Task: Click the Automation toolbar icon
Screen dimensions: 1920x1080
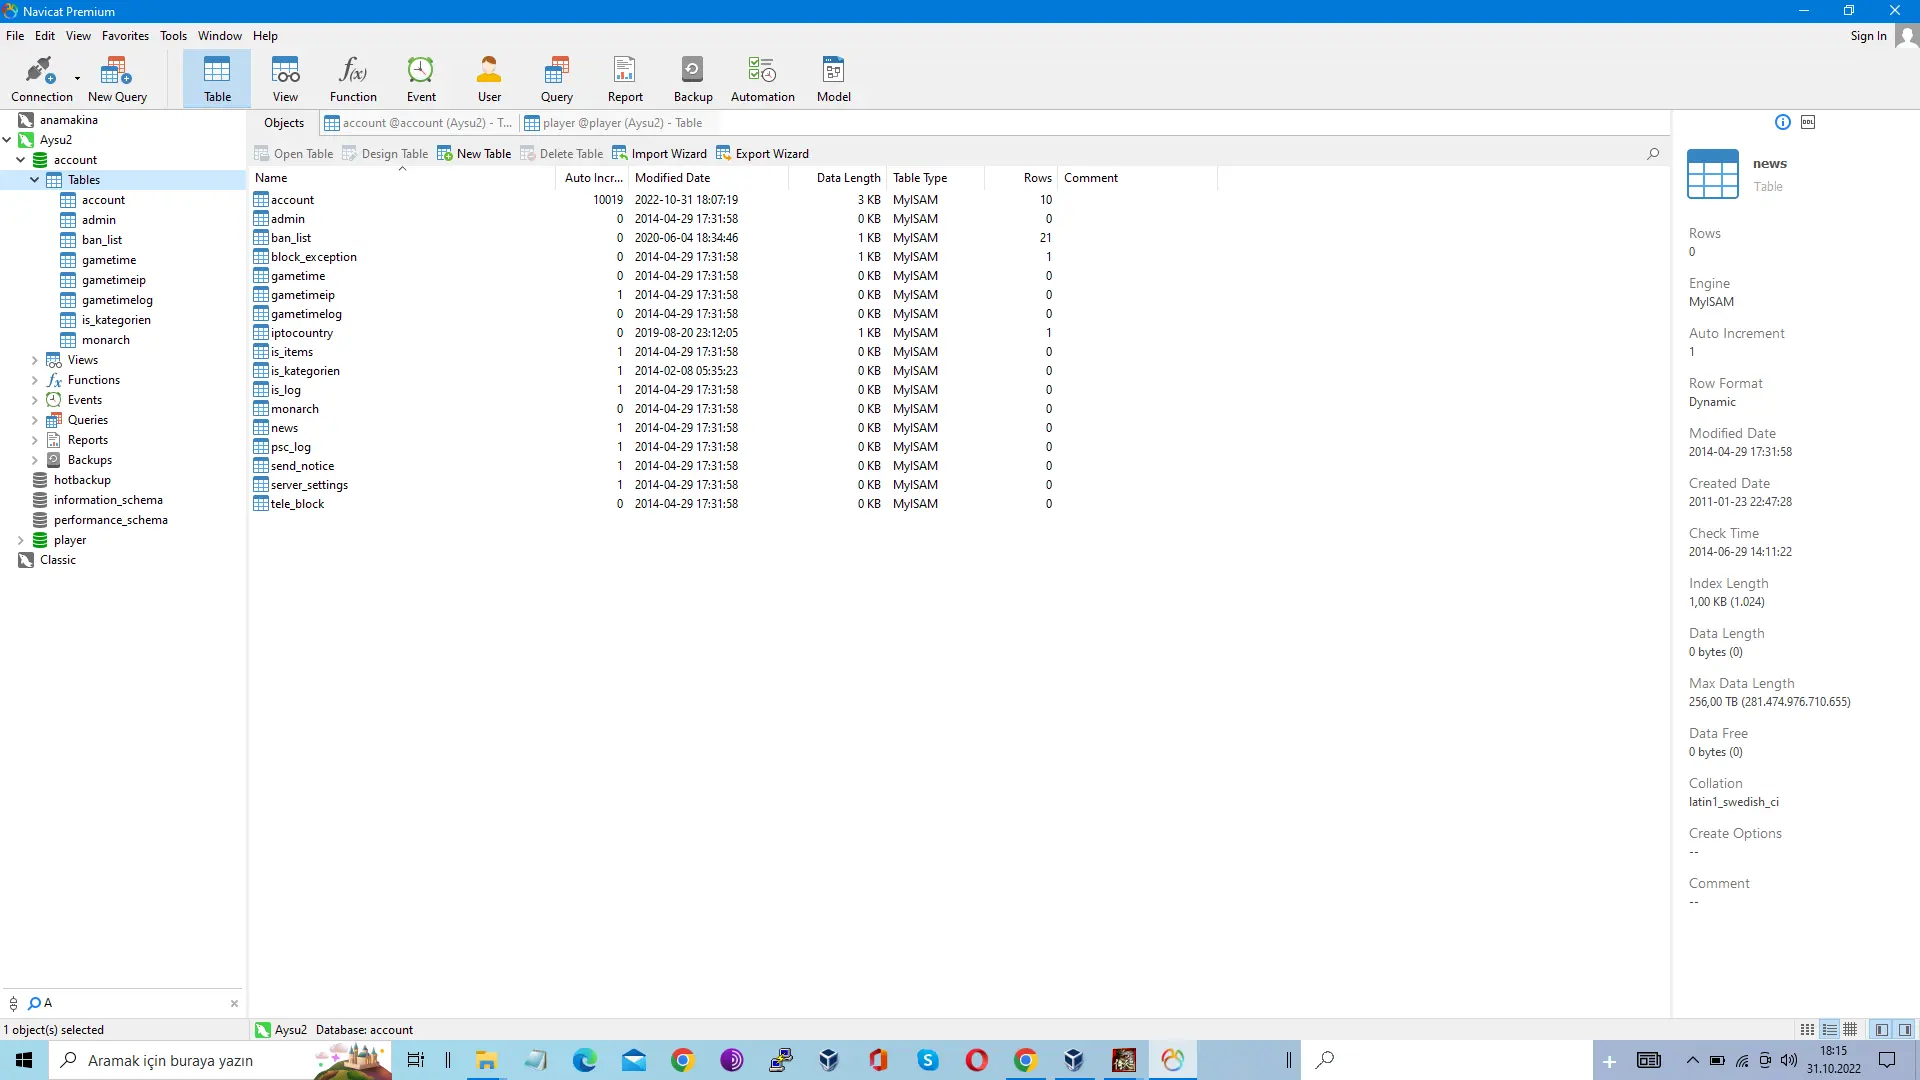Action: pos(762,79)
